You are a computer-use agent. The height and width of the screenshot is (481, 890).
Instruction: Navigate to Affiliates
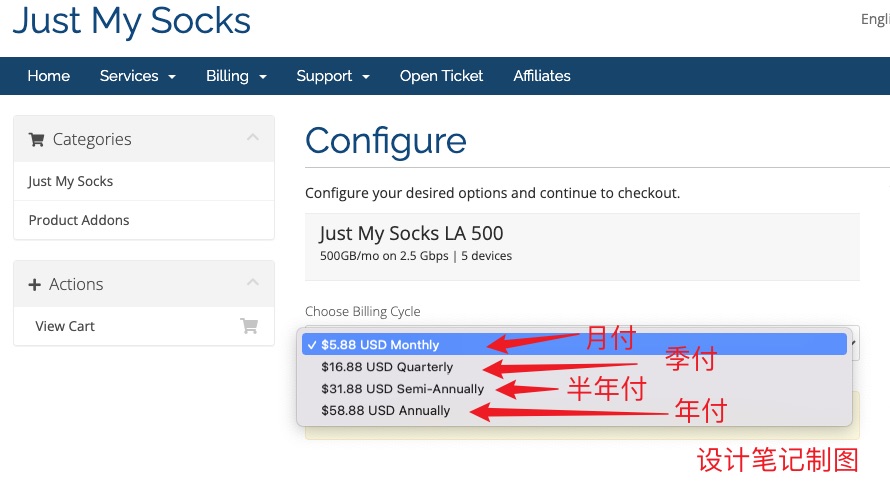(x=542, y=76)
